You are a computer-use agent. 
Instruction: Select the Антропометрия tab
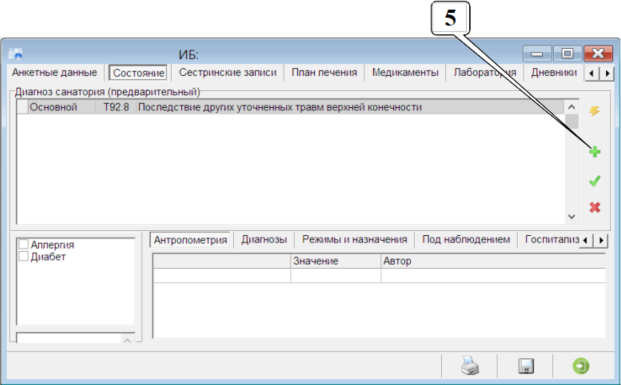(190, 240)
